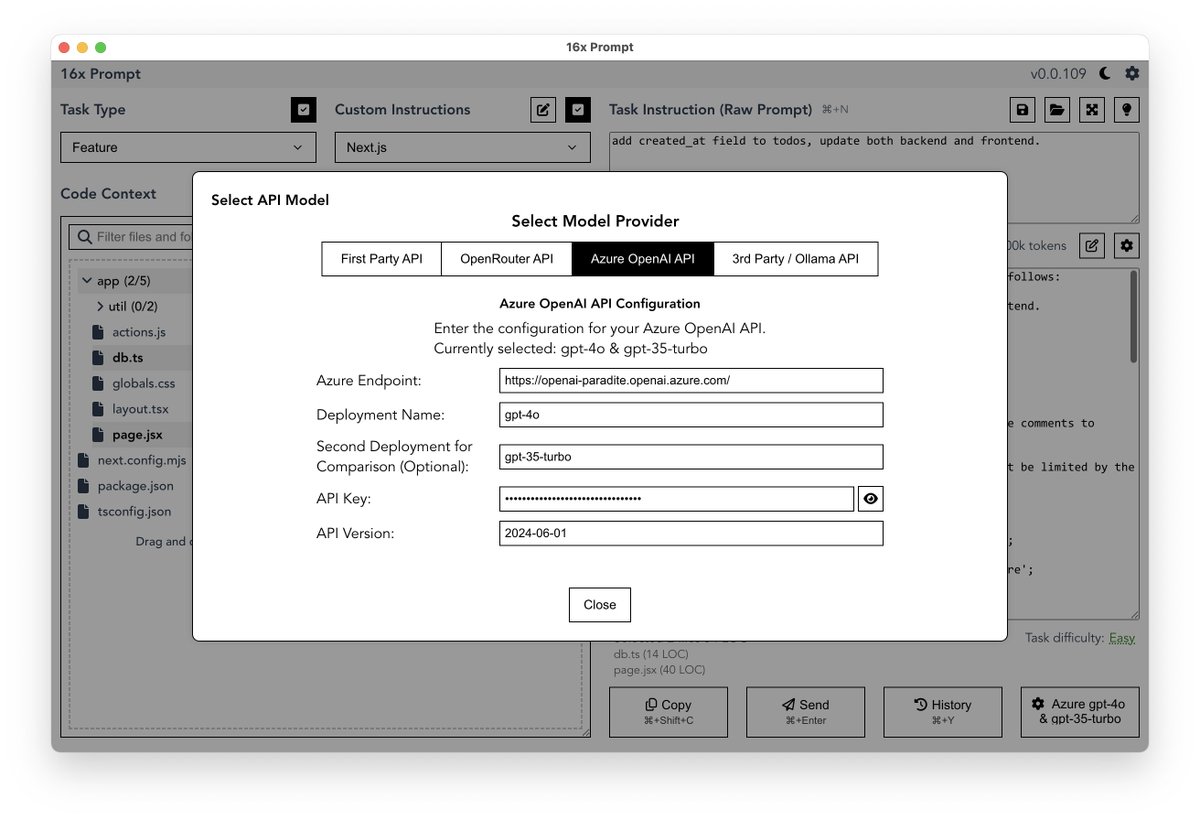Open prompt settings gear near tokens
1200x820 pixels.
pos(1127,245)
